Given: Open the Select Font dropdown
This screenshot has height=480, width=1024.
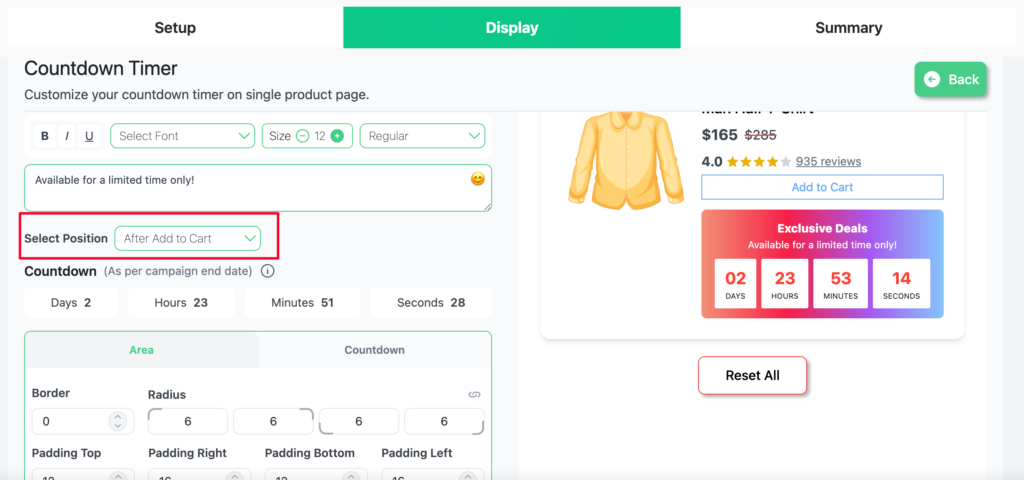Looking at the screenshot, I should click(x=183, y=136).
